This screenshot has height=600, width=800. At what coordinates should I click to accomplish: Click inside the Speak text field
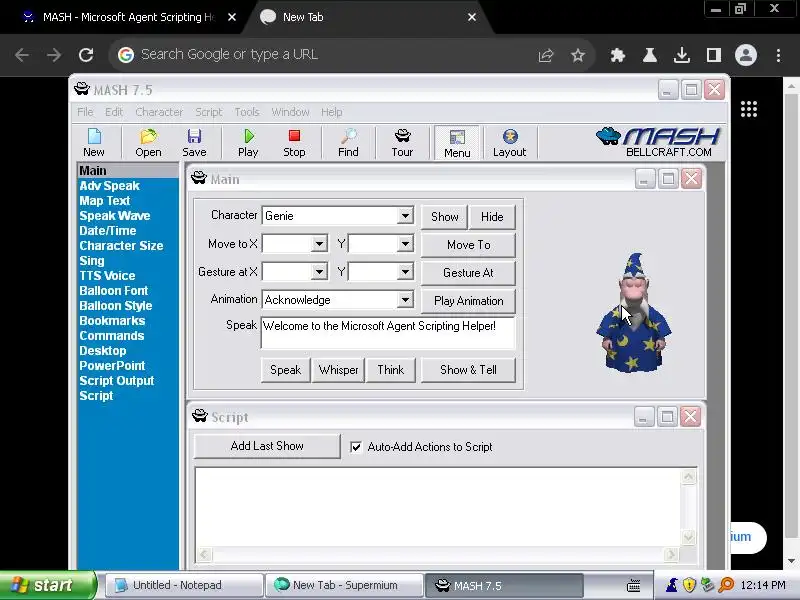tap(388, 333)
